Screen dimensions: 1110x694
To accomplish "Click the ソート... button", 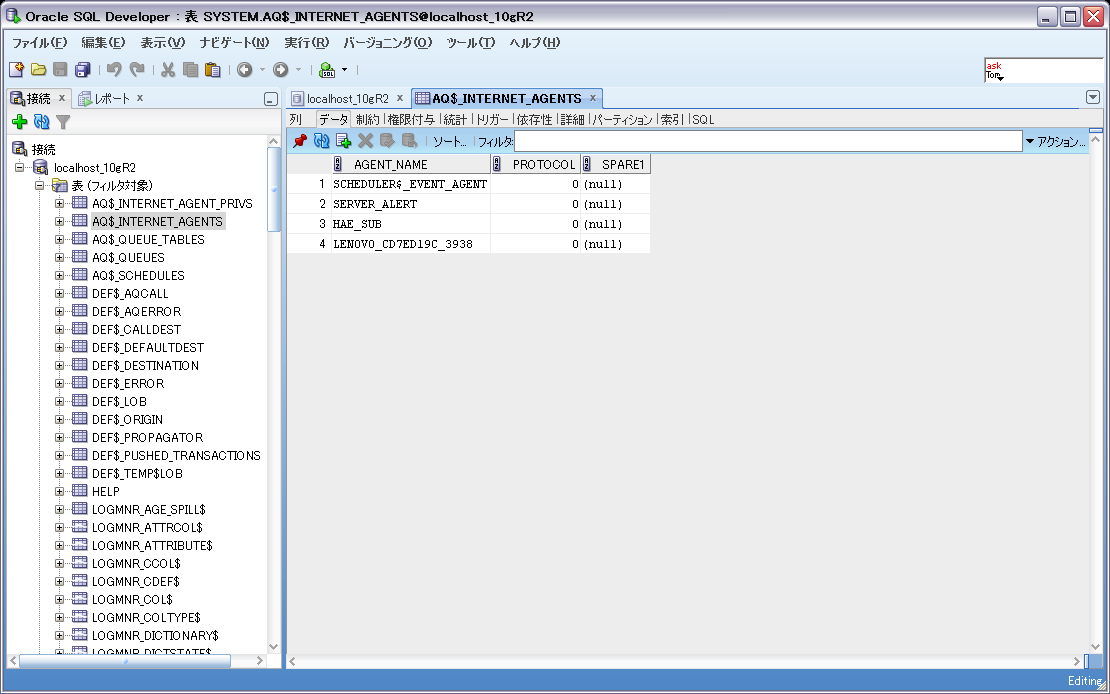I will (x=450, y=142).
